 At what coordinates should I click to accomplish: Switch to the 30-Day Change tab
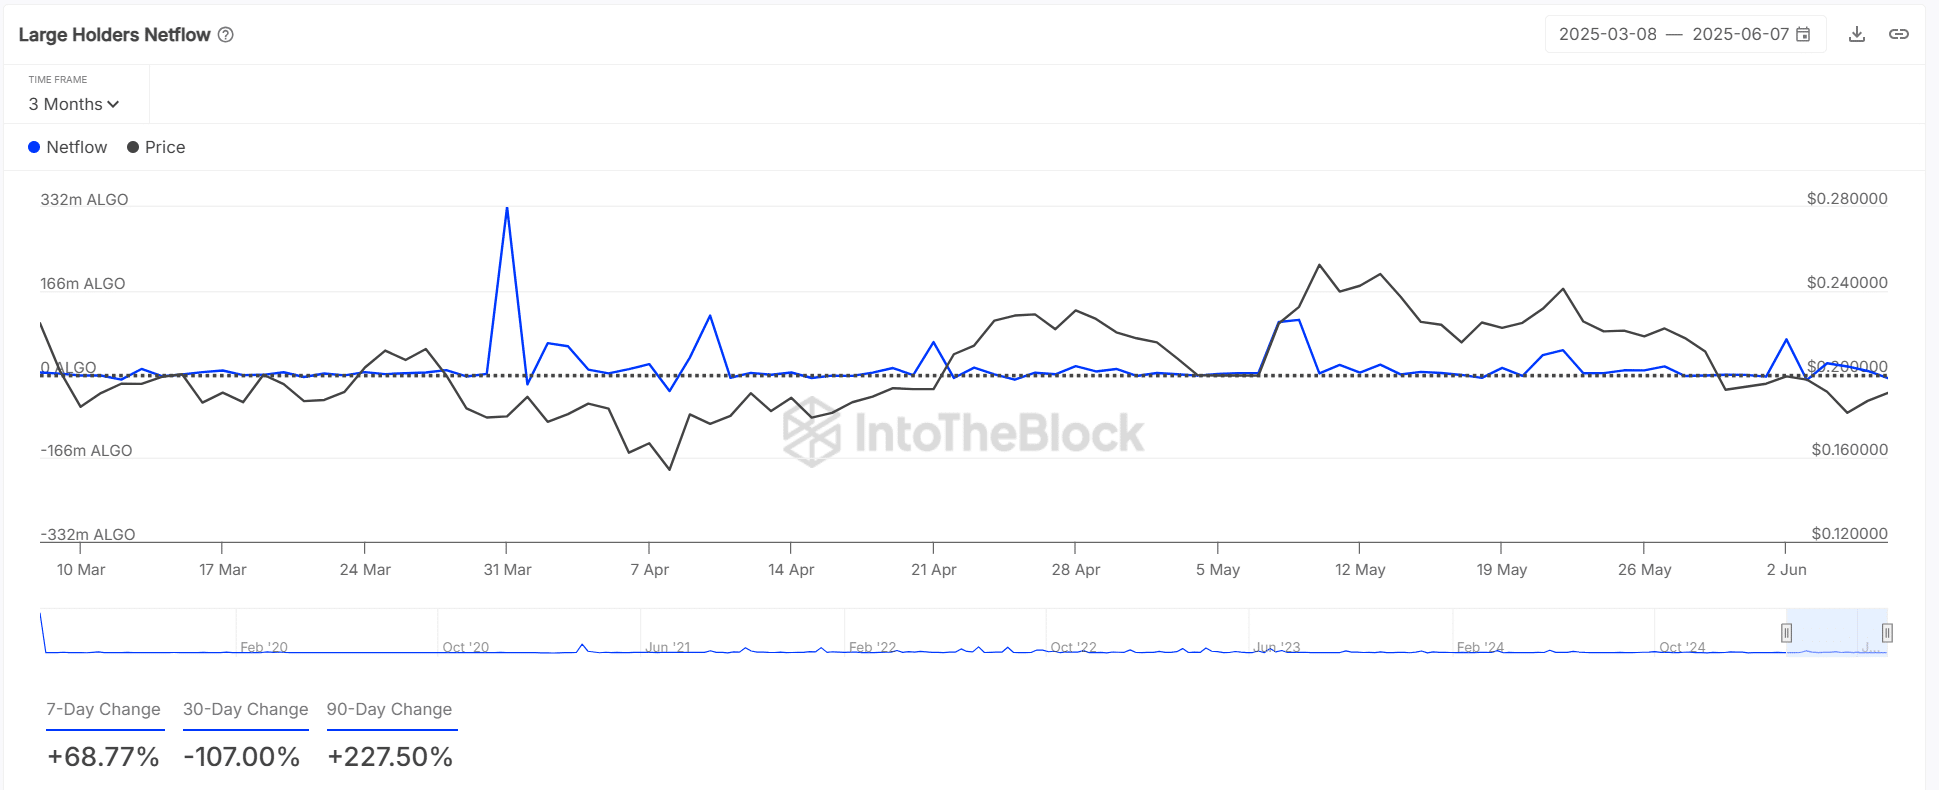(x=245, y=709)
